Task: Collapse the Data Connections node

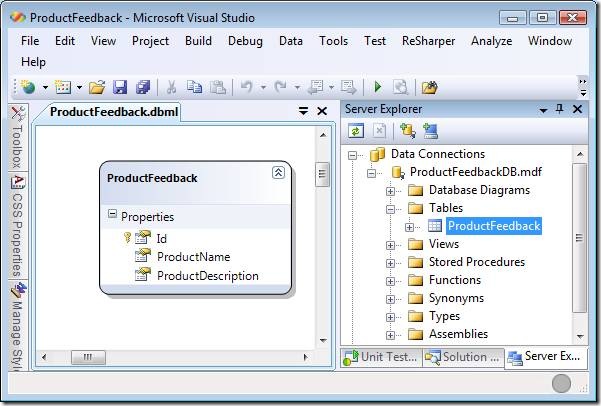Action: tap(352, 155)
